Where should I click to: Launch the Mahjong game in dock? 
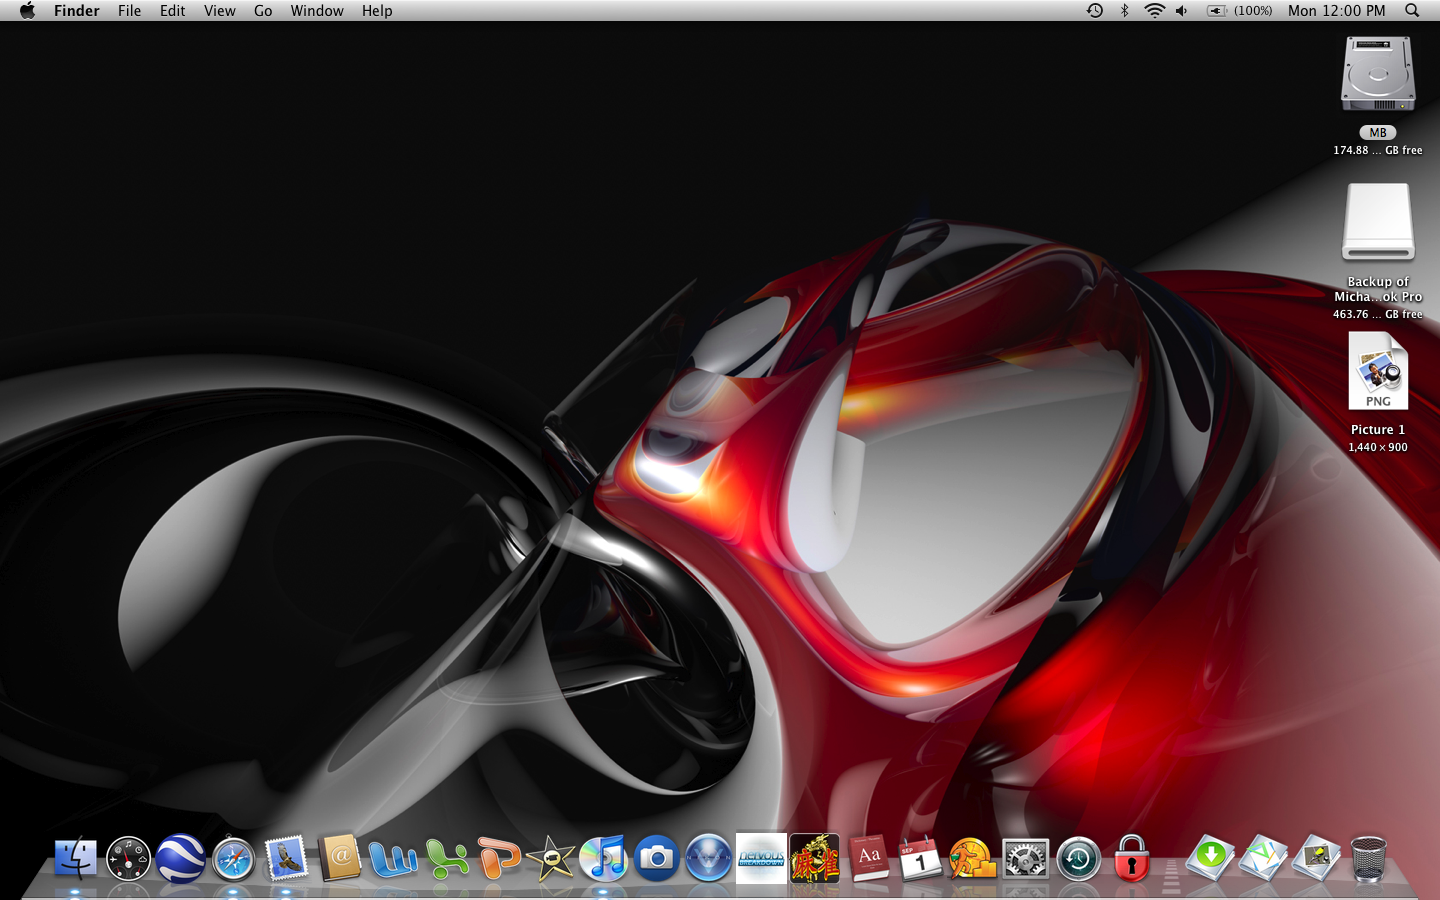(815, 859)
